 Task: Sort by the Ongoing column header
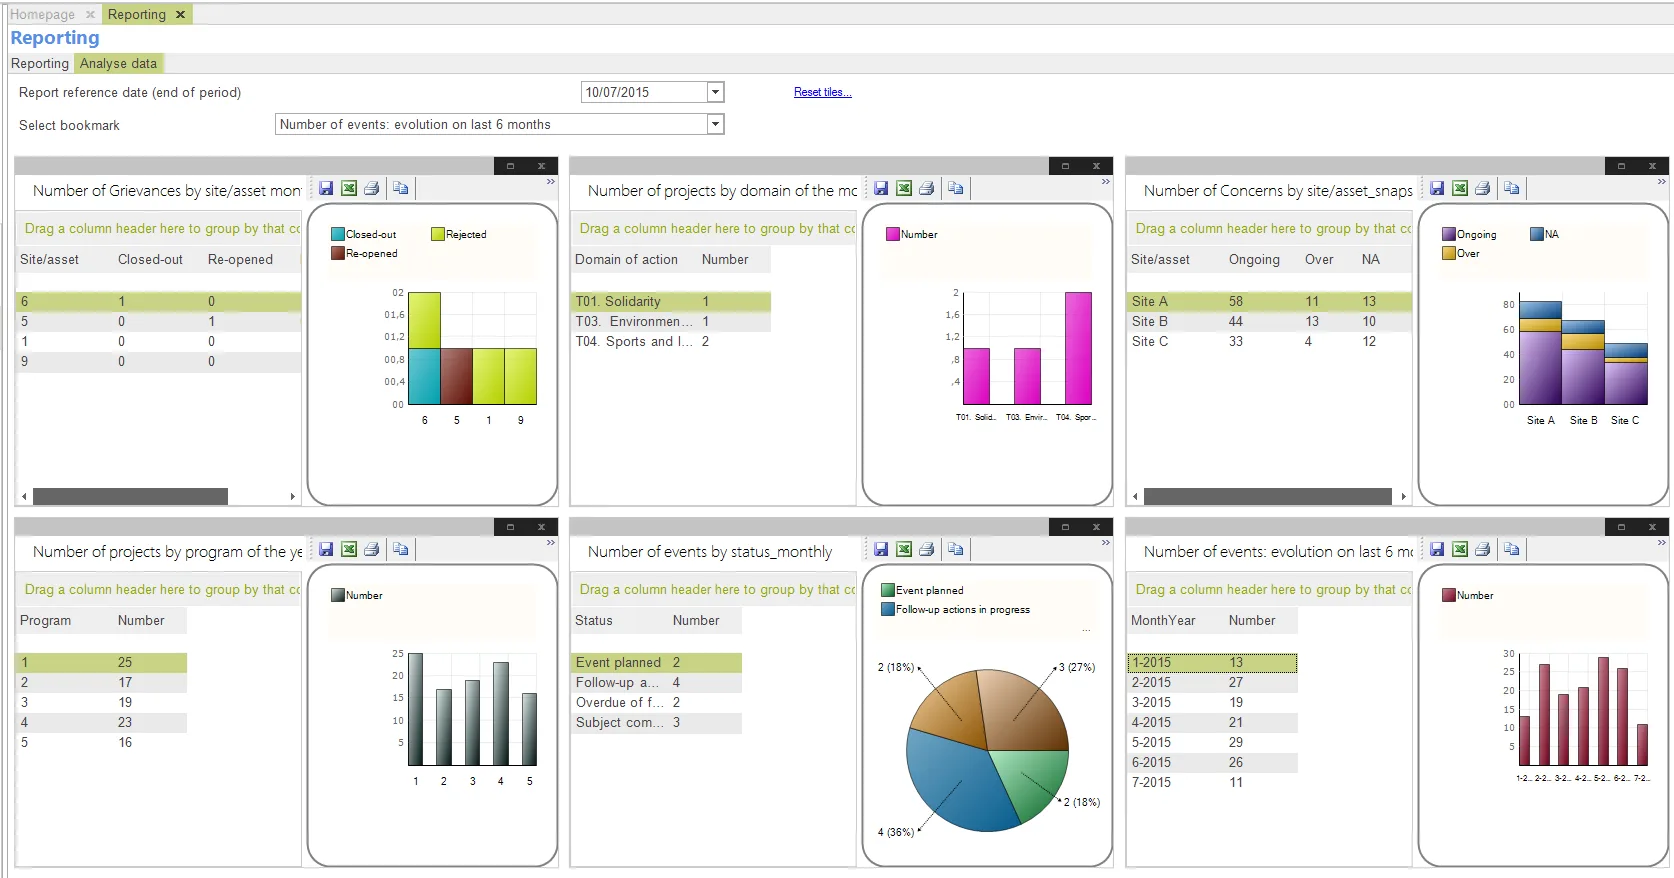(x=1254, y=259)
